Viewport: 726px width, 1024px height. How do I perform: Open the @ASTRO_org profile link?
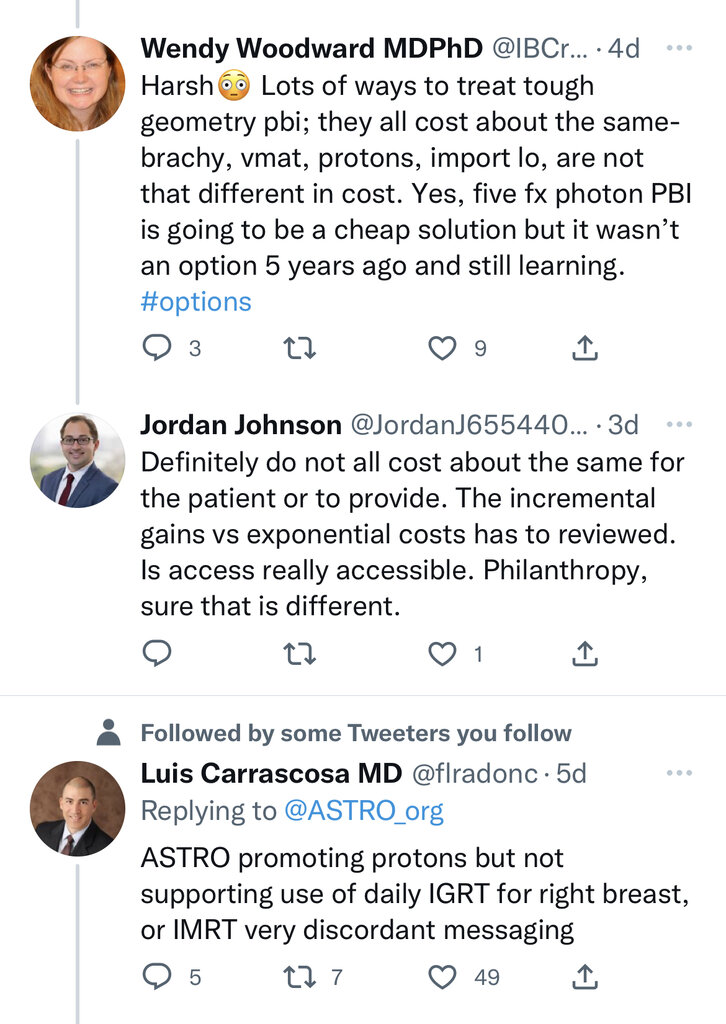[x=364, y=812]
